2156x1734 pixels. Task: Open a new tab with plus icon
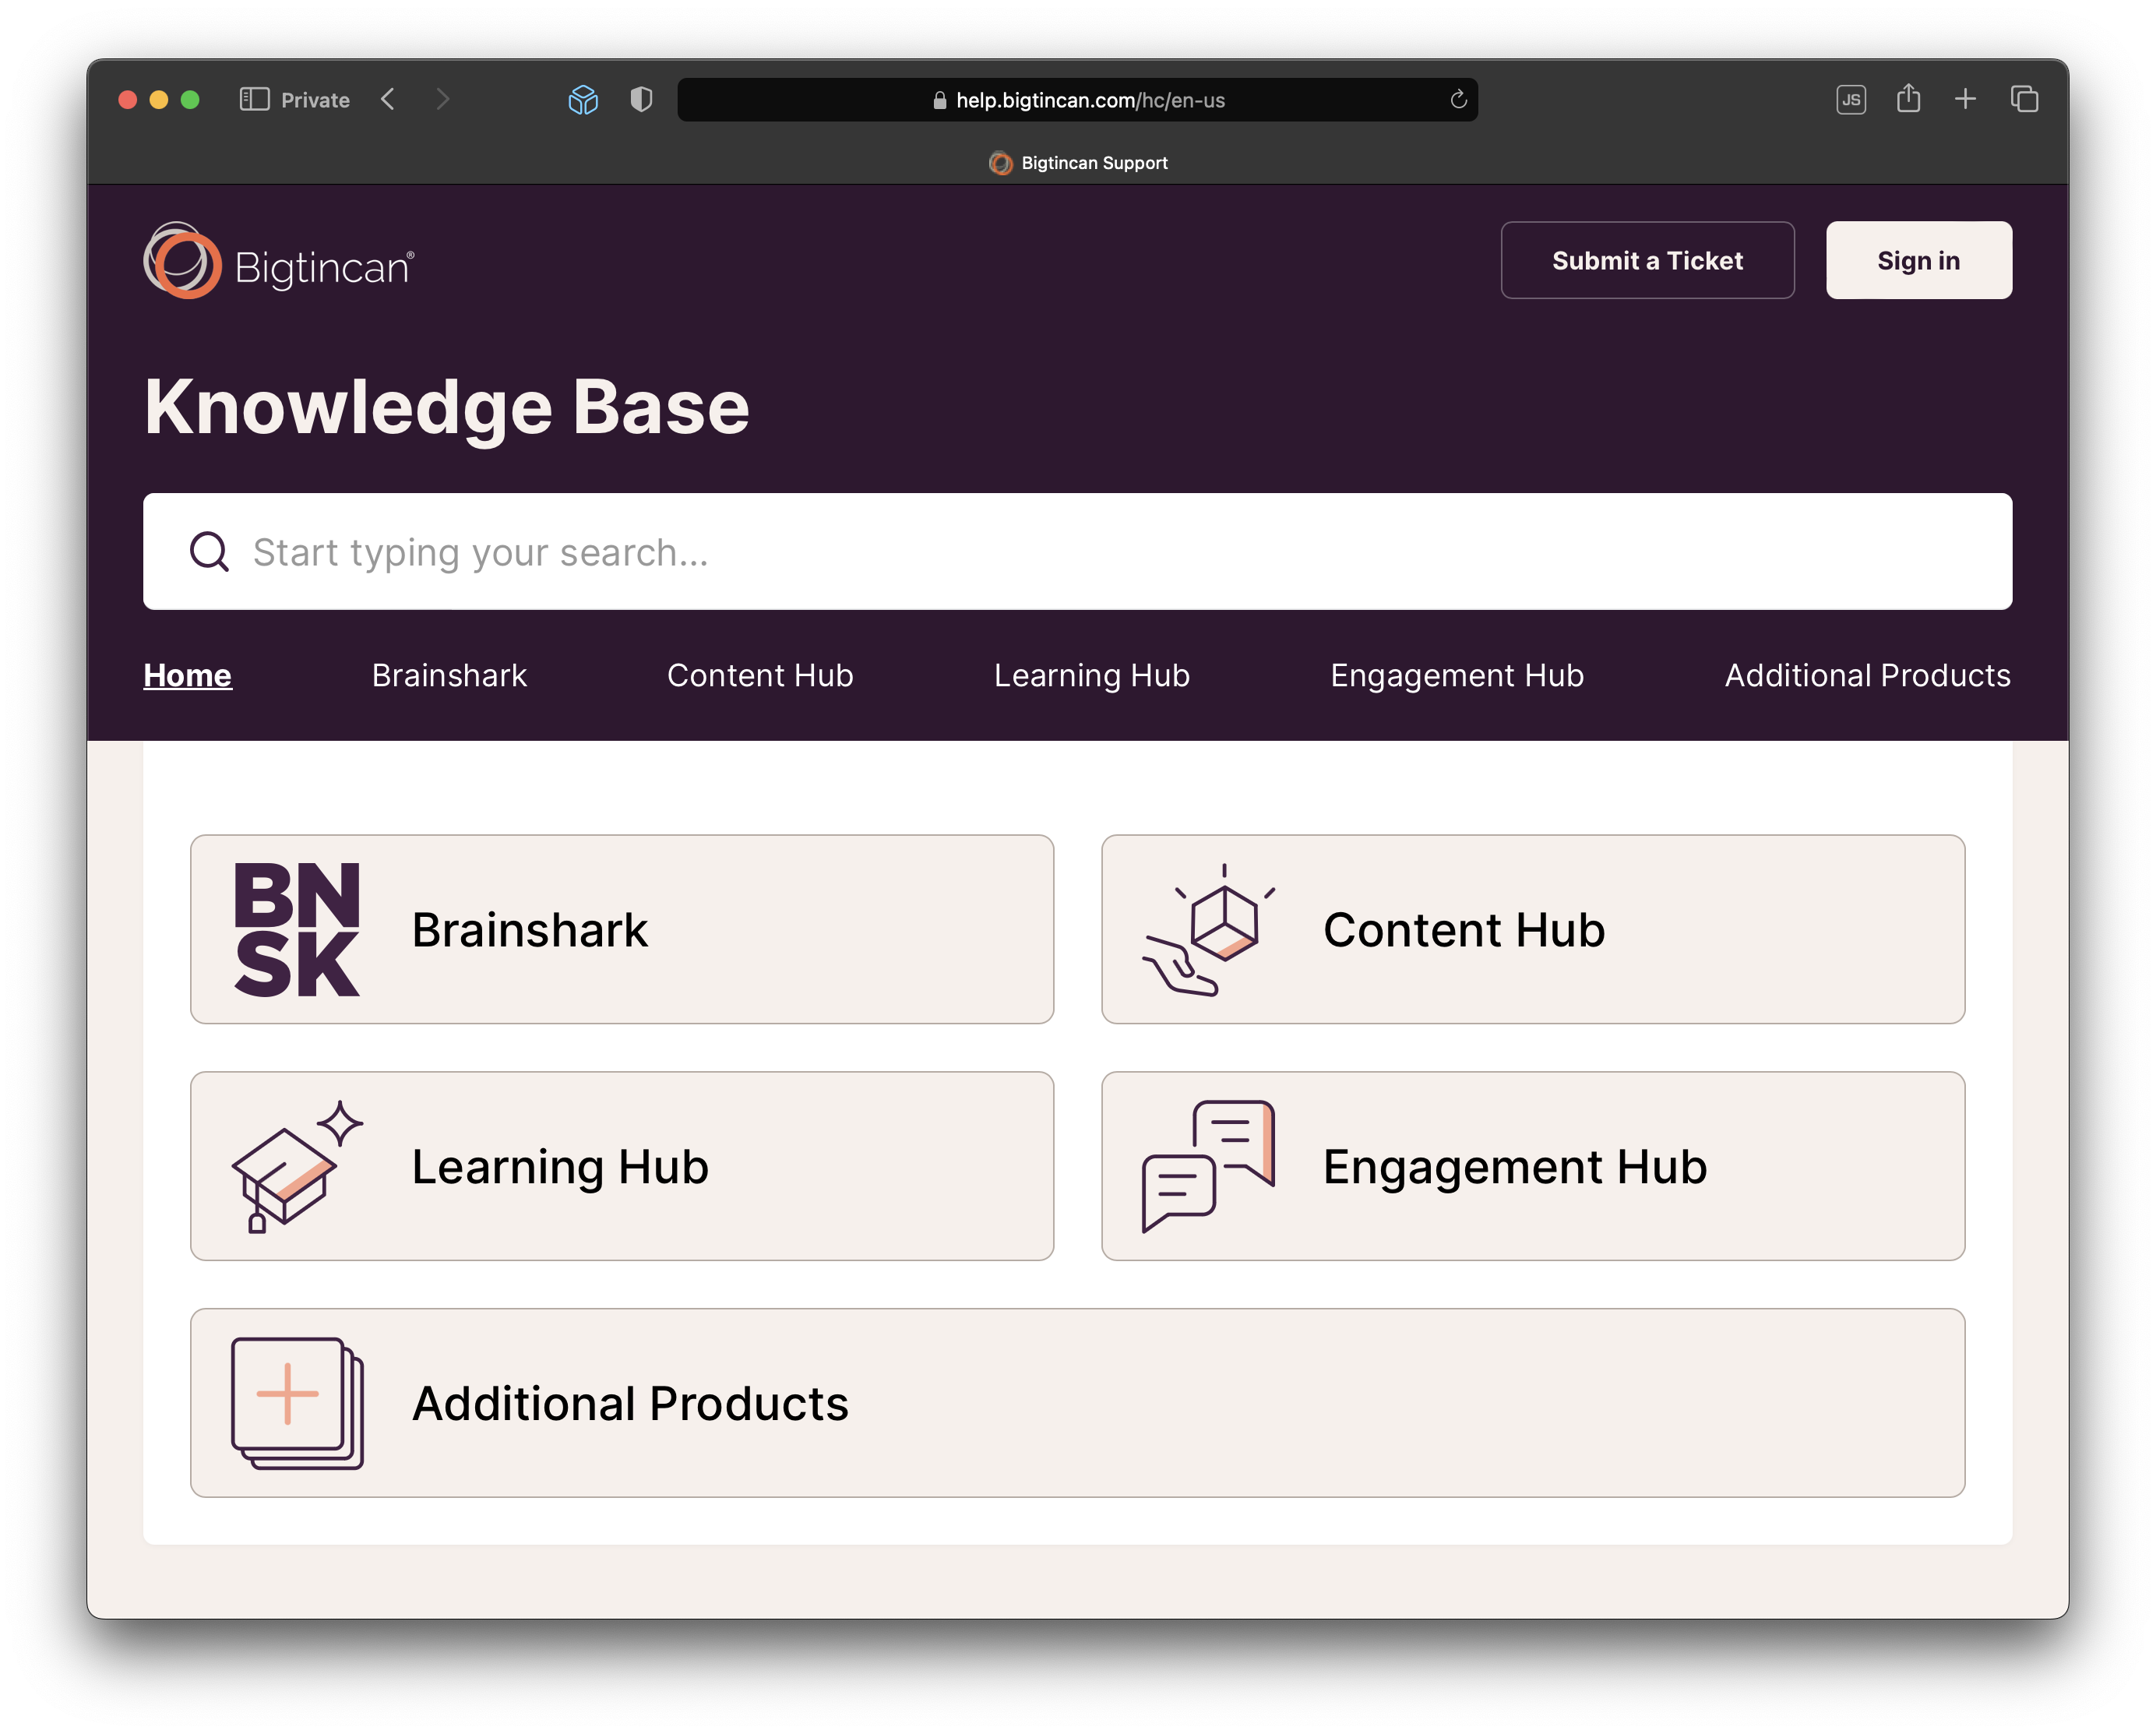[x=1965, y=99]
